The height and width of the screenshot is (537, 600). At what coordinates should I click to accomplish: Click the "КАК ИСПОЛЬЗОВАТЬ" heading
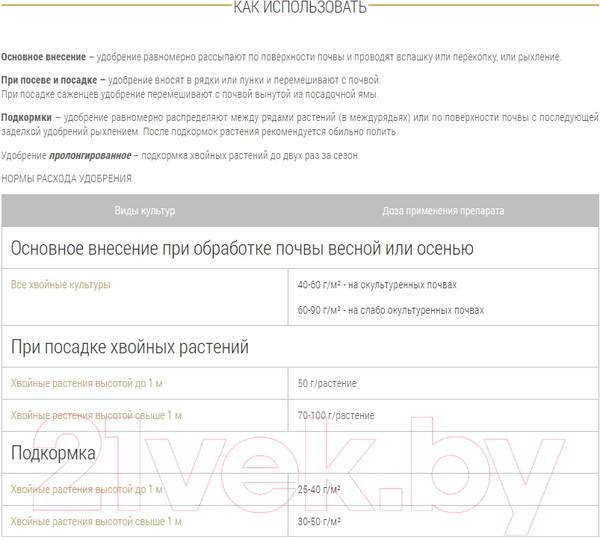(x=299, y=9)
